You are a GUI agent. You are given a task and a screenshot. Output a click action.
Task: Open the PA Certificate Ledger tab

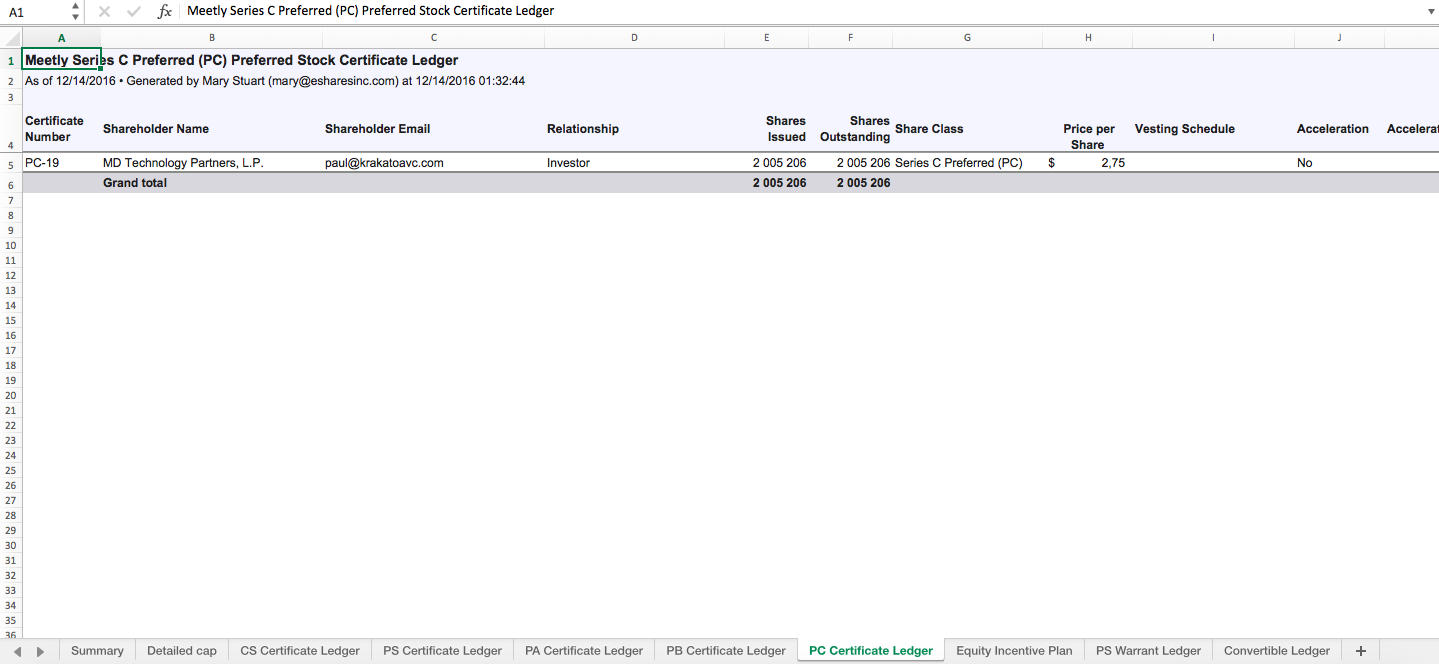pos(584,651)
